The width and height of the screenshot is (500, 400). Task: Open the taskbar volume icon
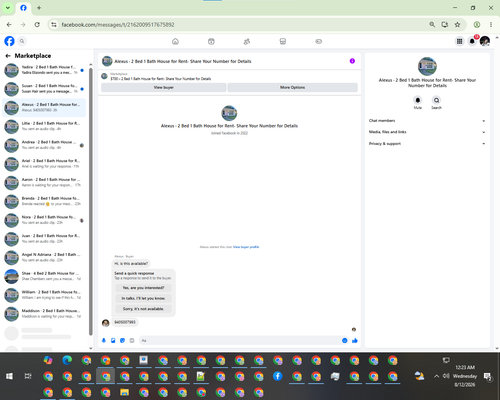pyautogui.click(x=446, y=376)
